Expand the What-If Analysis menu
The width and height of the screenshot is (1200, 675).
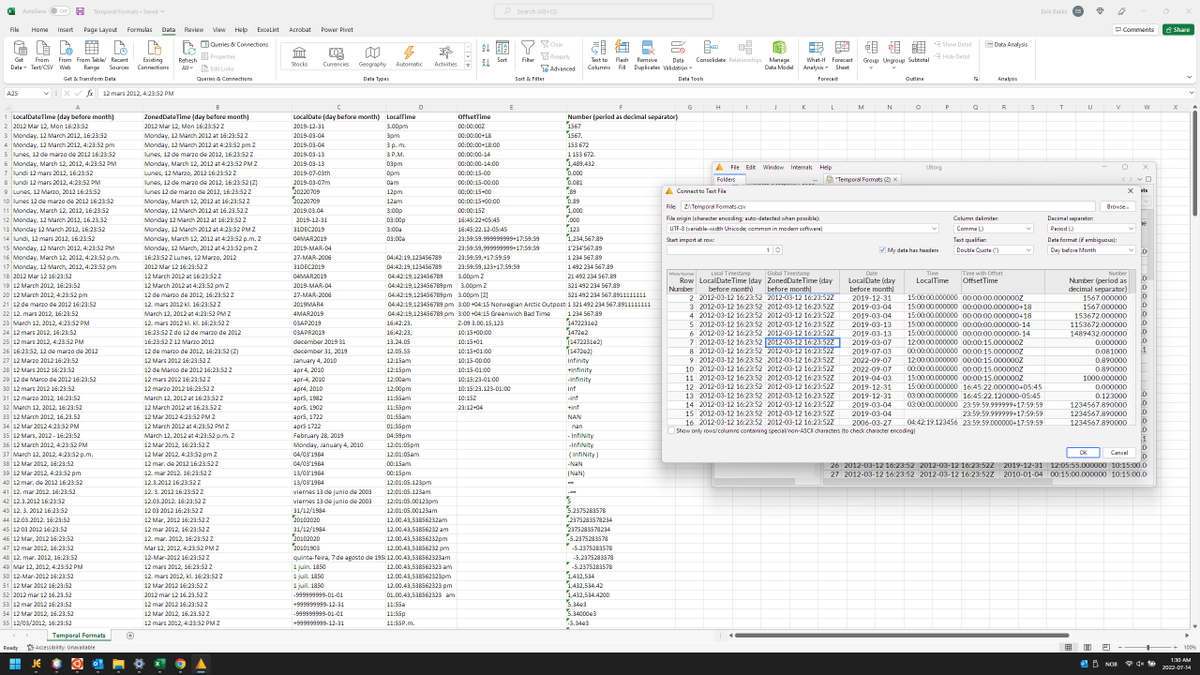[x=815, y=57]
